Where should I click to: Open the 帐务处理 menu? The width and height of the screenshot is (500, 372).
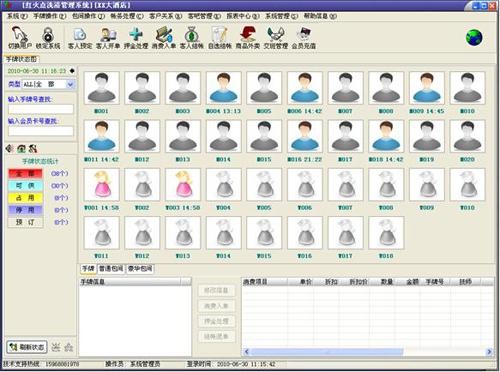[127, 16]
